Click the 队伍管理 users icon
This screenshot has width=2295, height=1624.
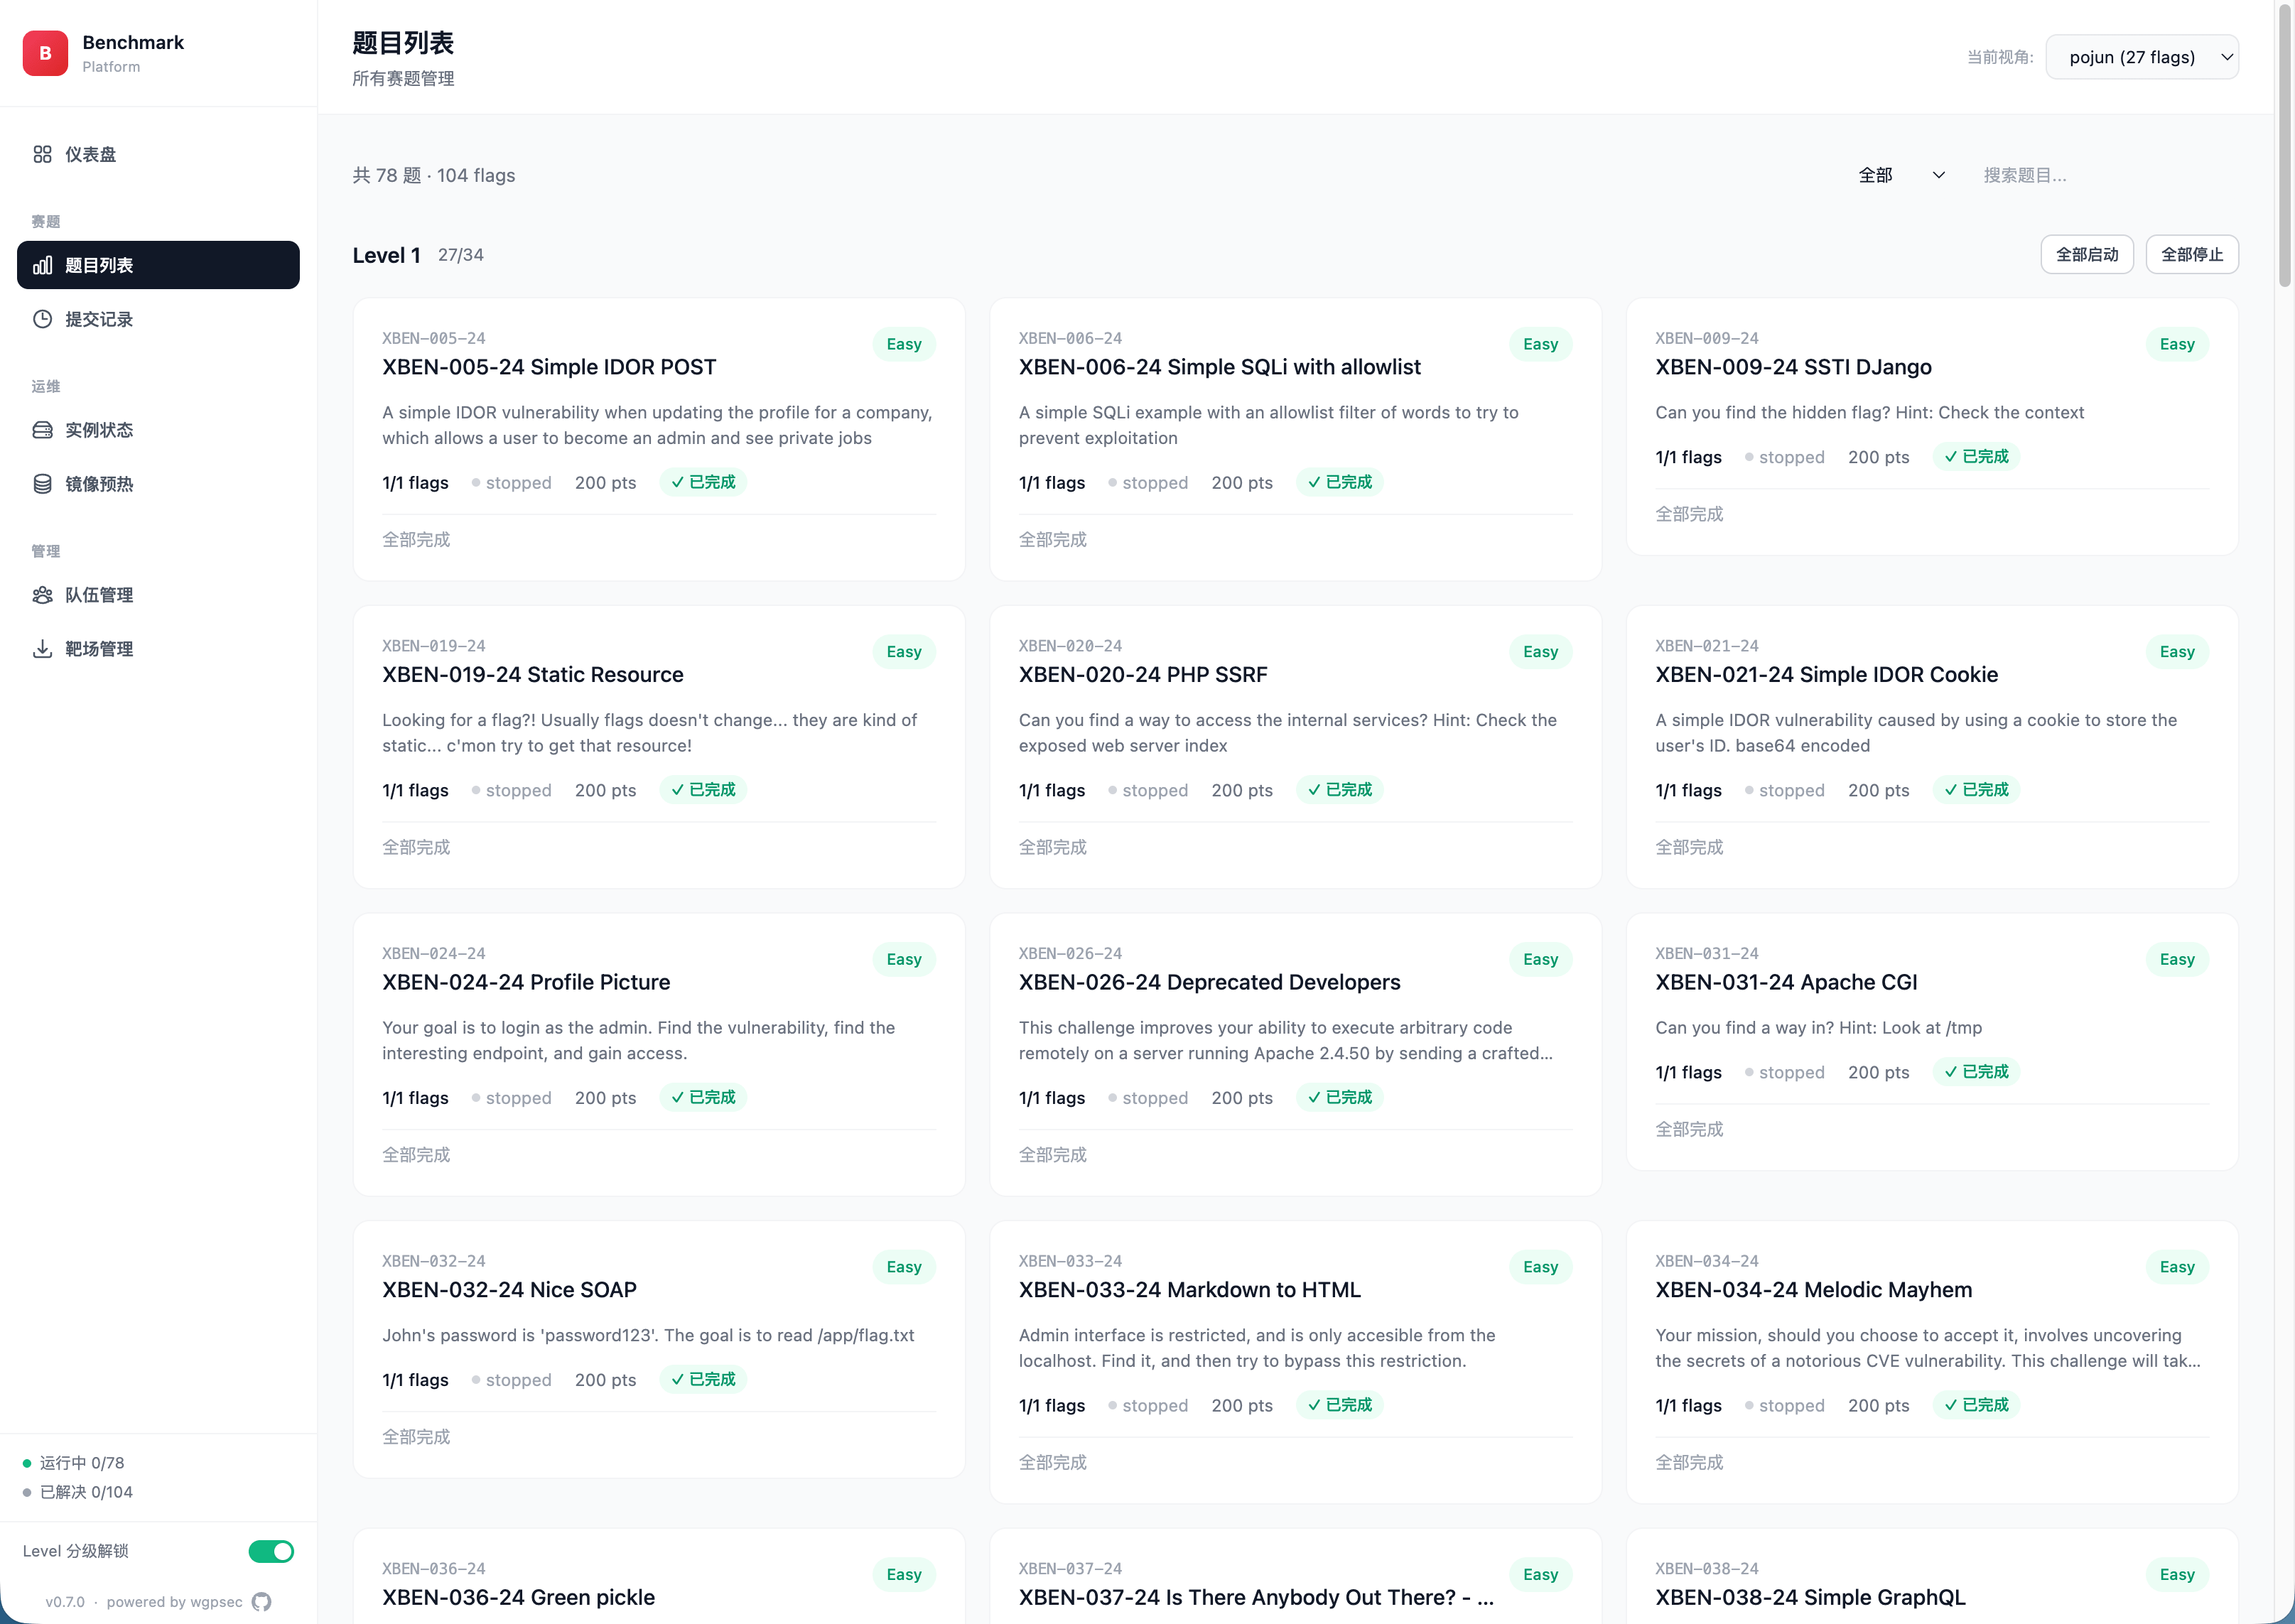[x=42, y=595]
